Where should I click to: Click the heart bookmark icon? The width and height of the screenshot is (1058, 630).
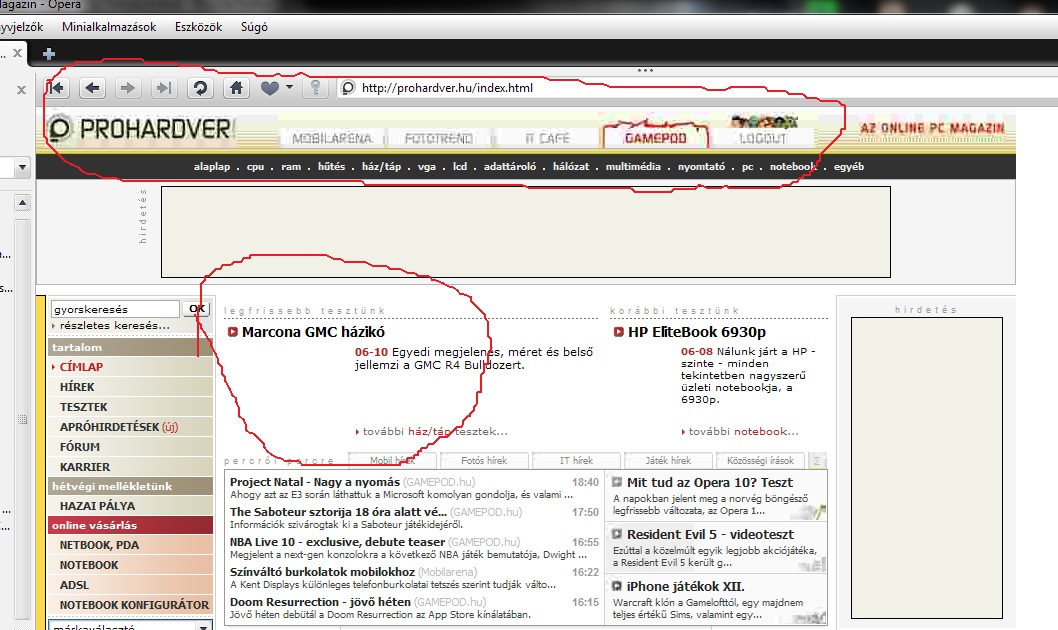270,88
